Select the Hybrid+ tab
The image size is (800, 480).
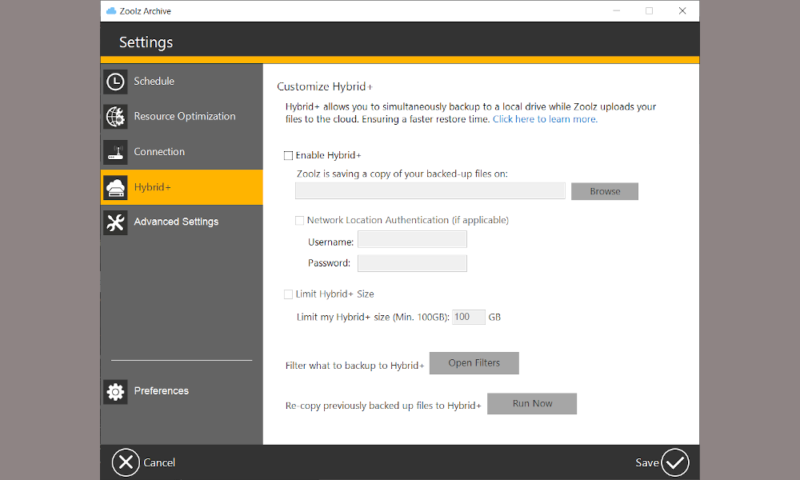[182, 187]
